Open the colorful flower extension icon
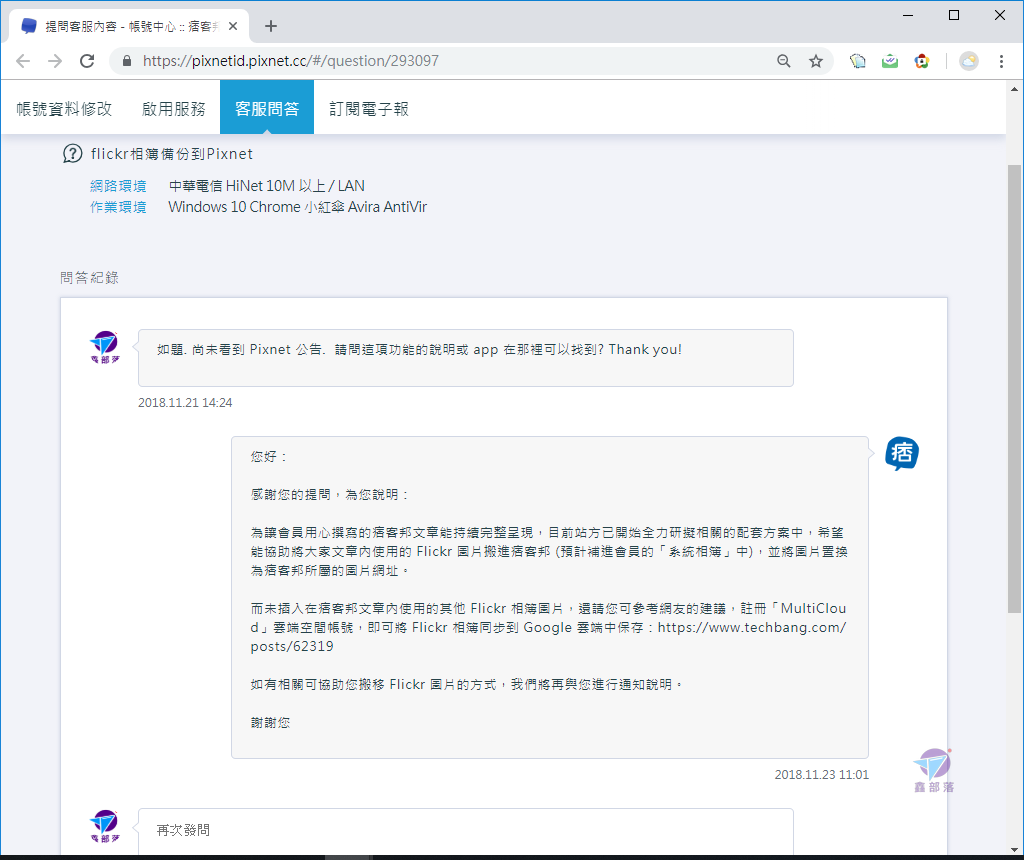1024x860 pixels. coord(921,61)
